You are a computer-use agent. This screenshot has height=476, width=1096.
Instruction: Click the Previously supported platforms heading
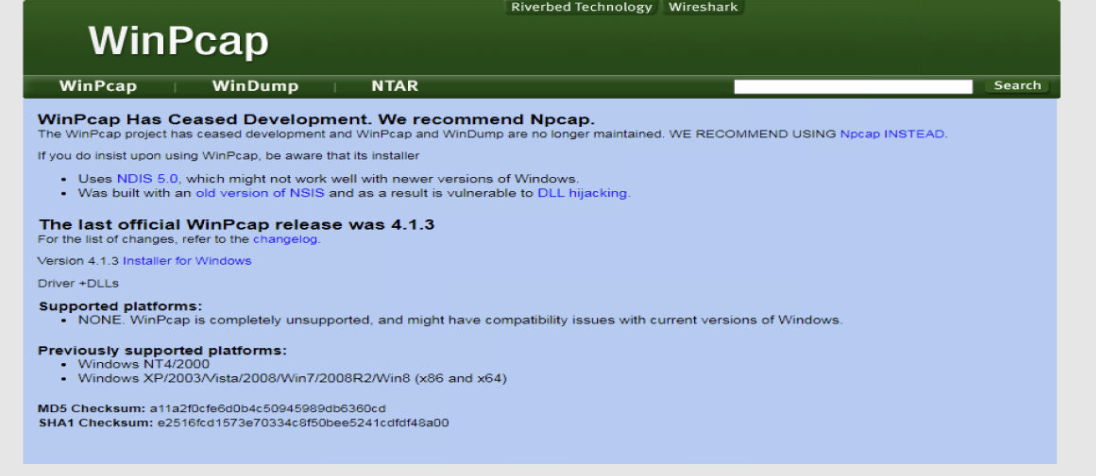(162, 350)
